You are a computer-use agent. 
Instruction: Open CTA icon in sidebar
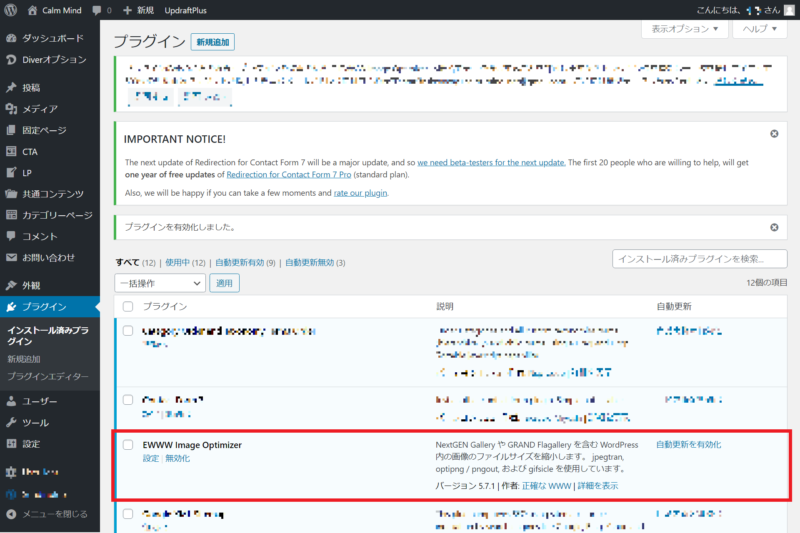tap(11, 151)
